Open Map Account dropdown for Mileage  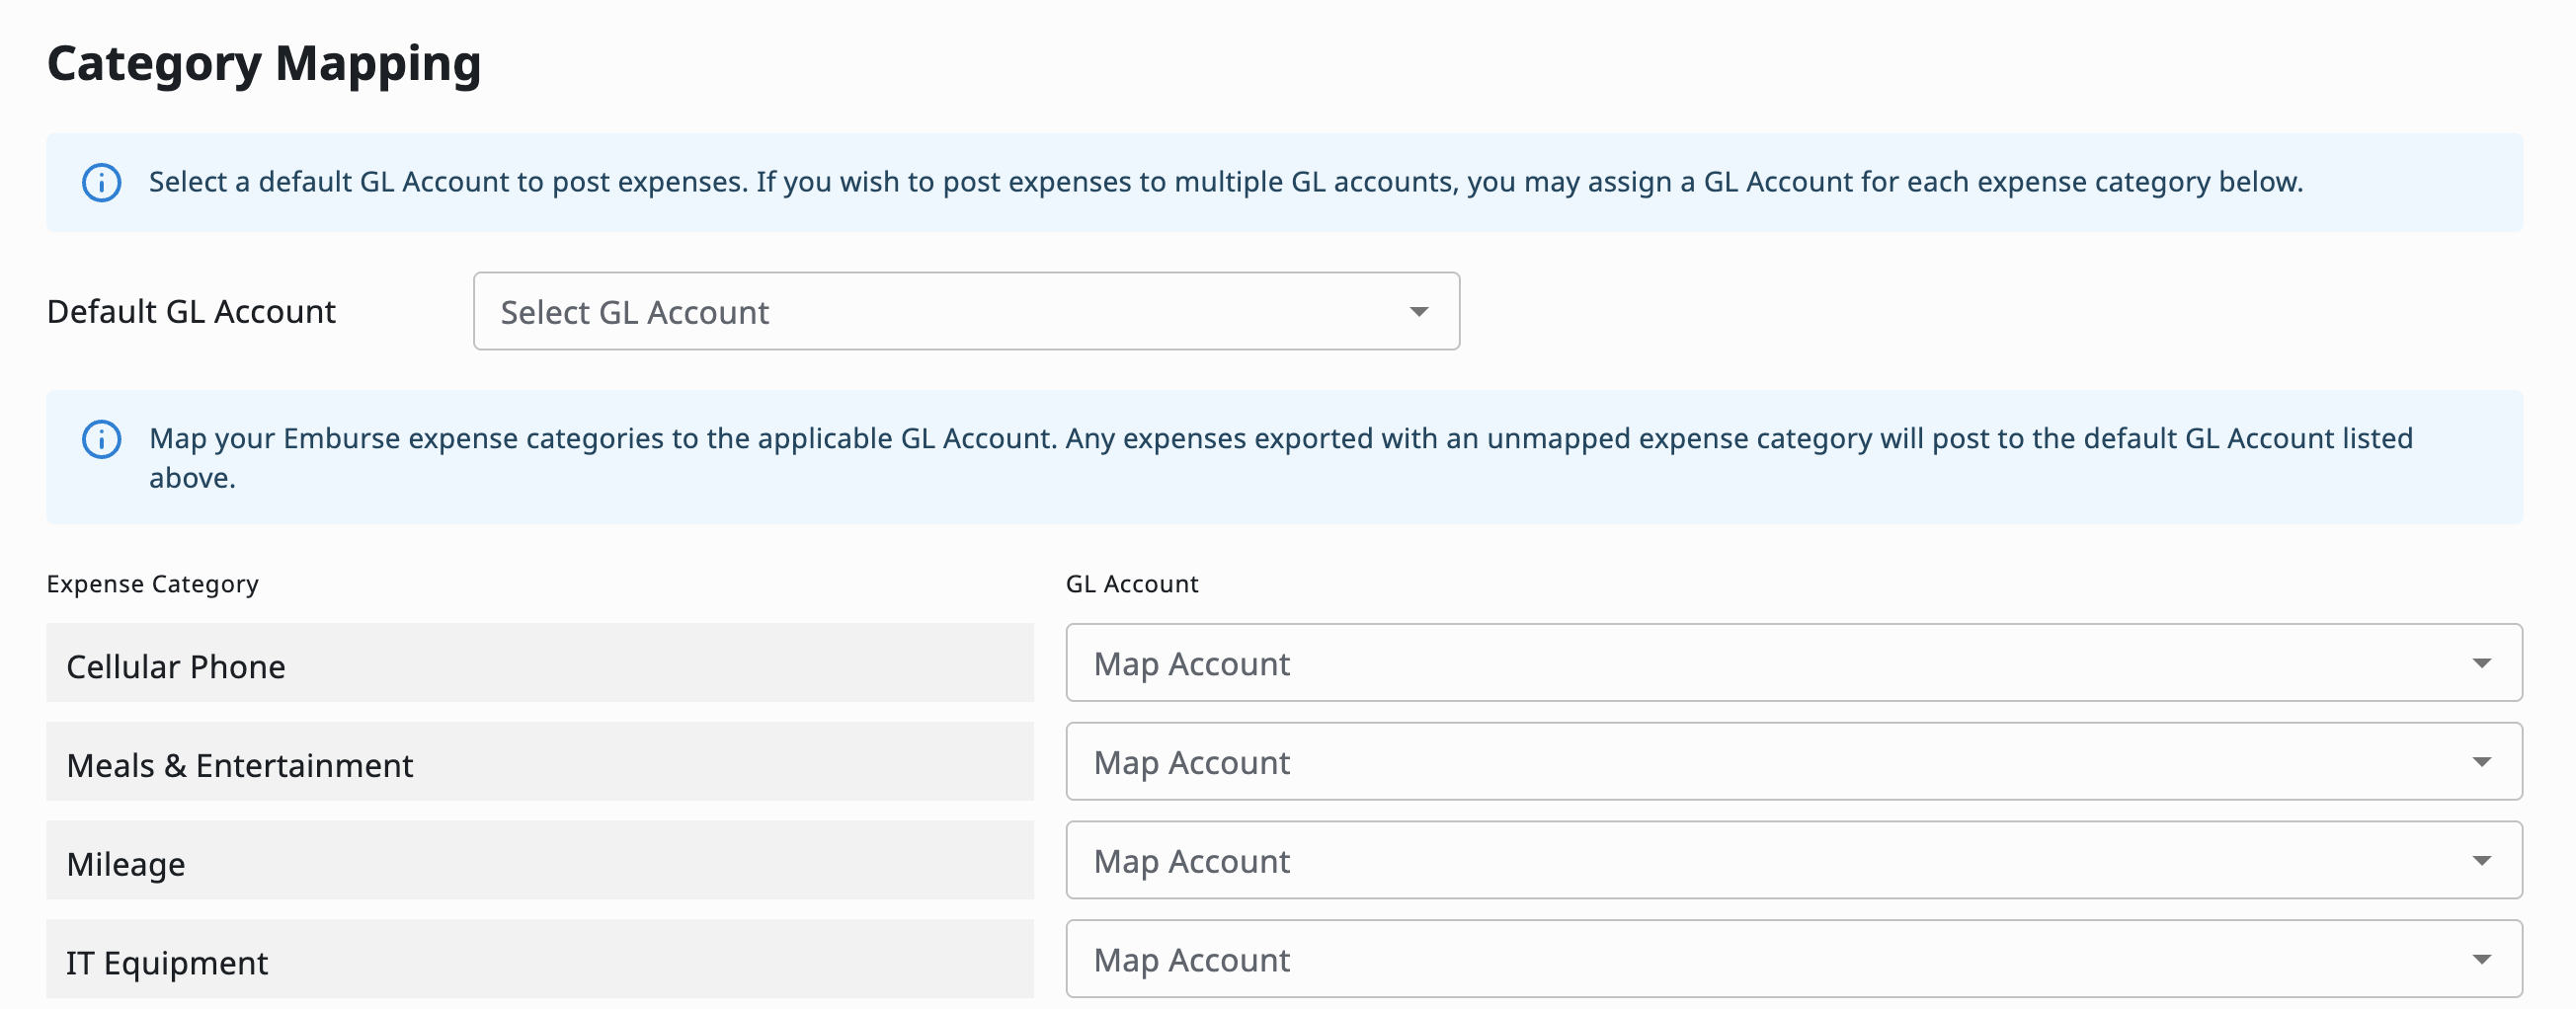[1793, 861]
